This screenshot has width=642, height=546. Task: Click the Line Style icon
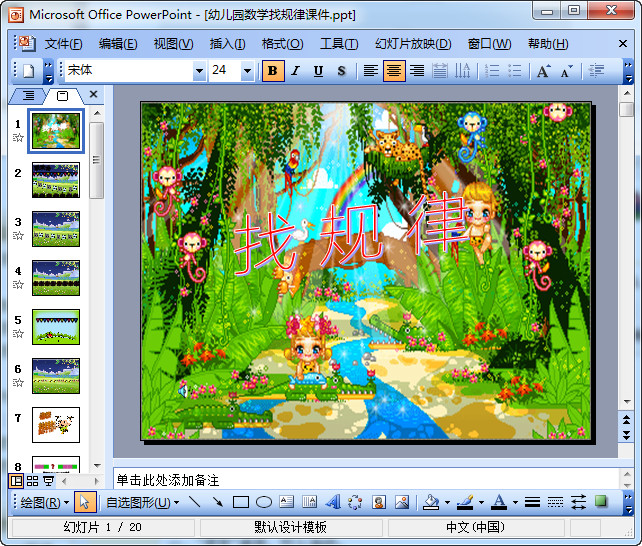(x=532, y=502)
